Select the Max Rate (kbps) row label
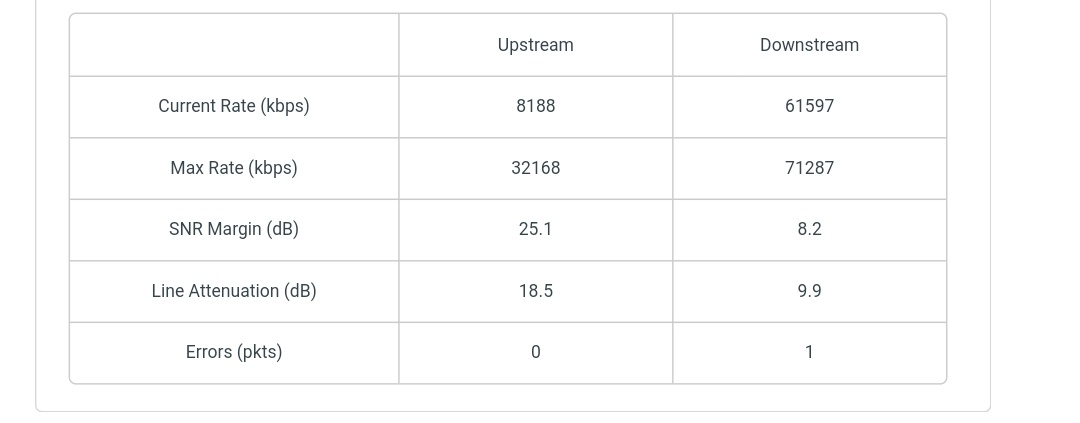 234,168
